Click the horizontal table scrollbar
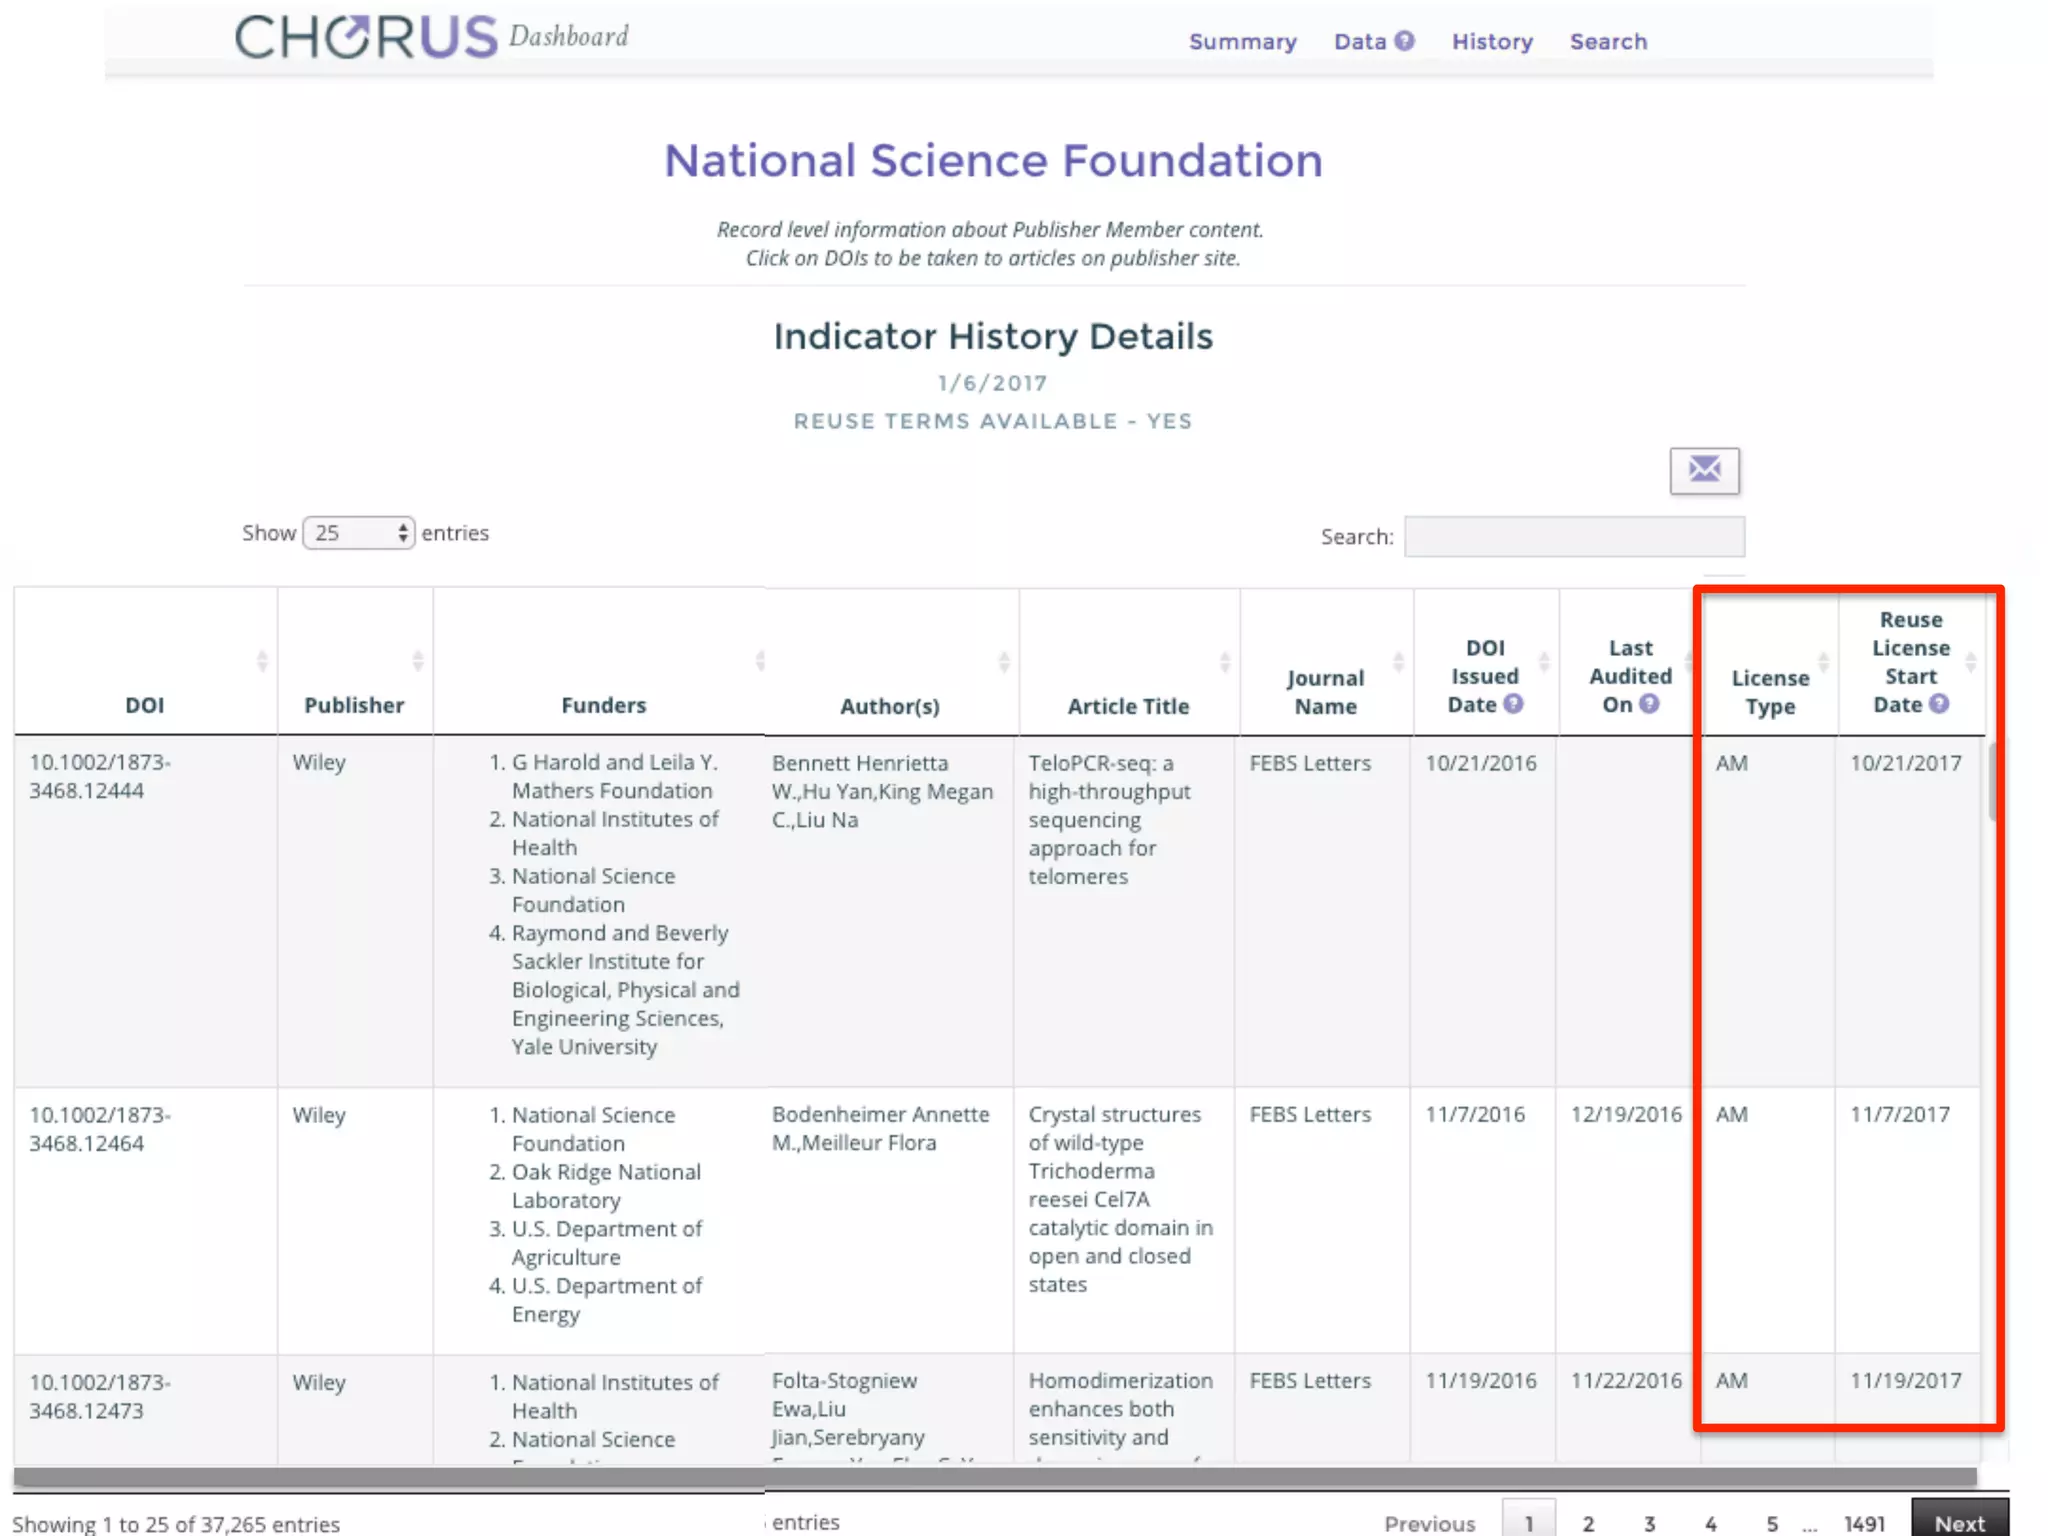The image size is (2048, 1536). coord(995,1477)
